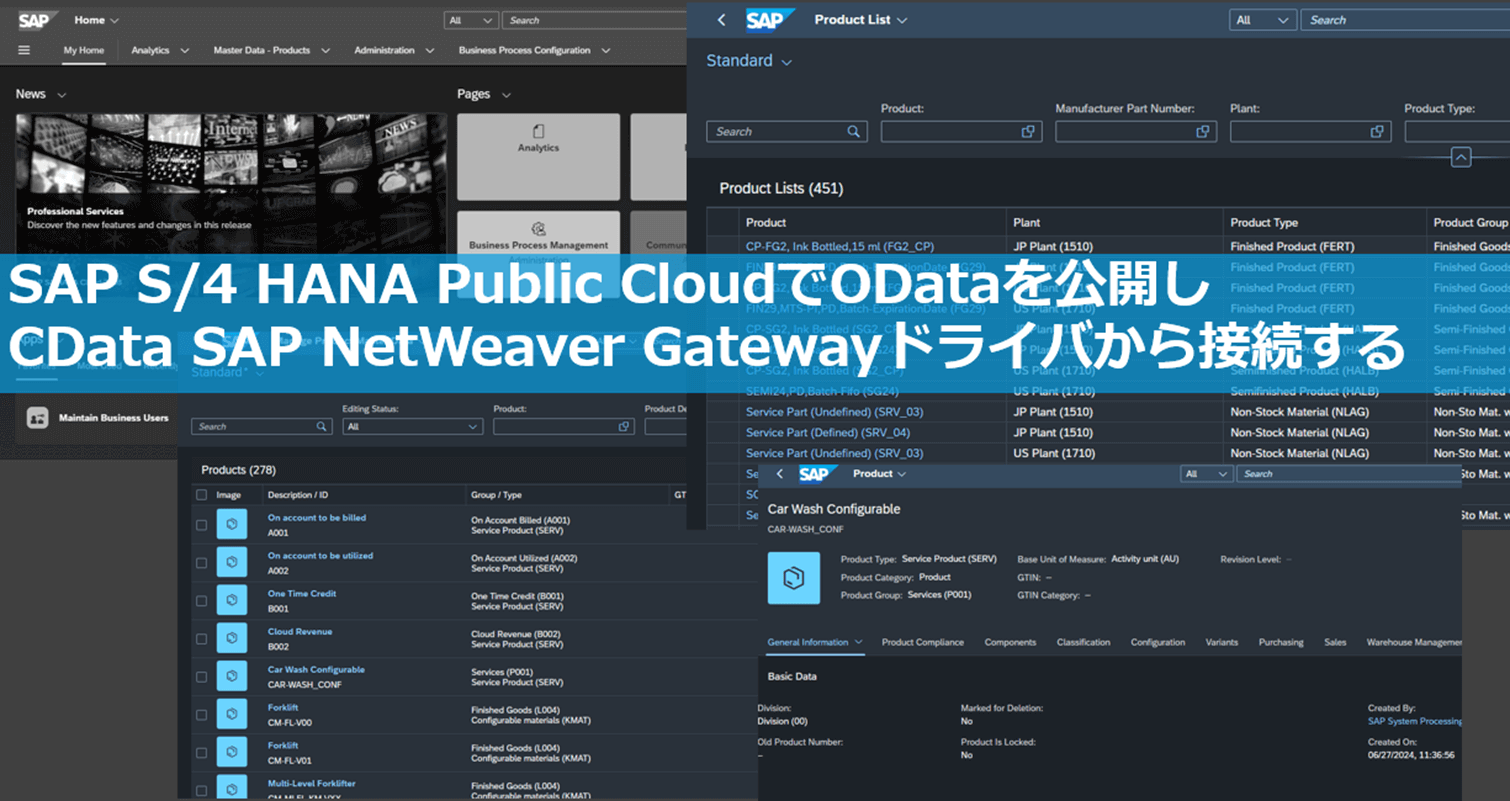Screen dimensions: 1510x801
Task: Click the SAP logo in the Product List window
Action: coord(770,20)
